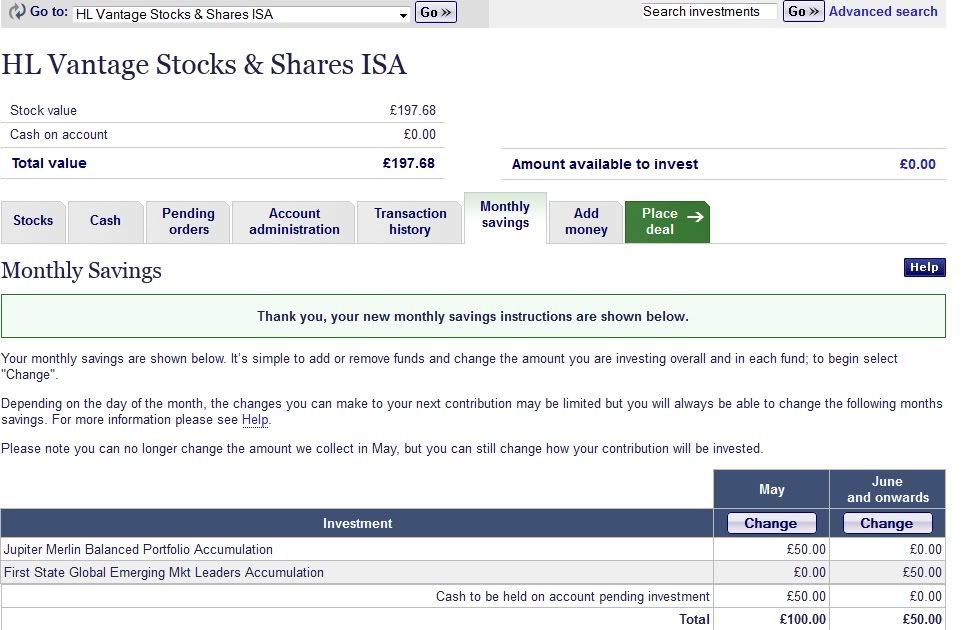Image resolution: width=965 pixels, height=630 pixels.
Task: Click the Go button next to account dropdown
Action: [436, 12]
